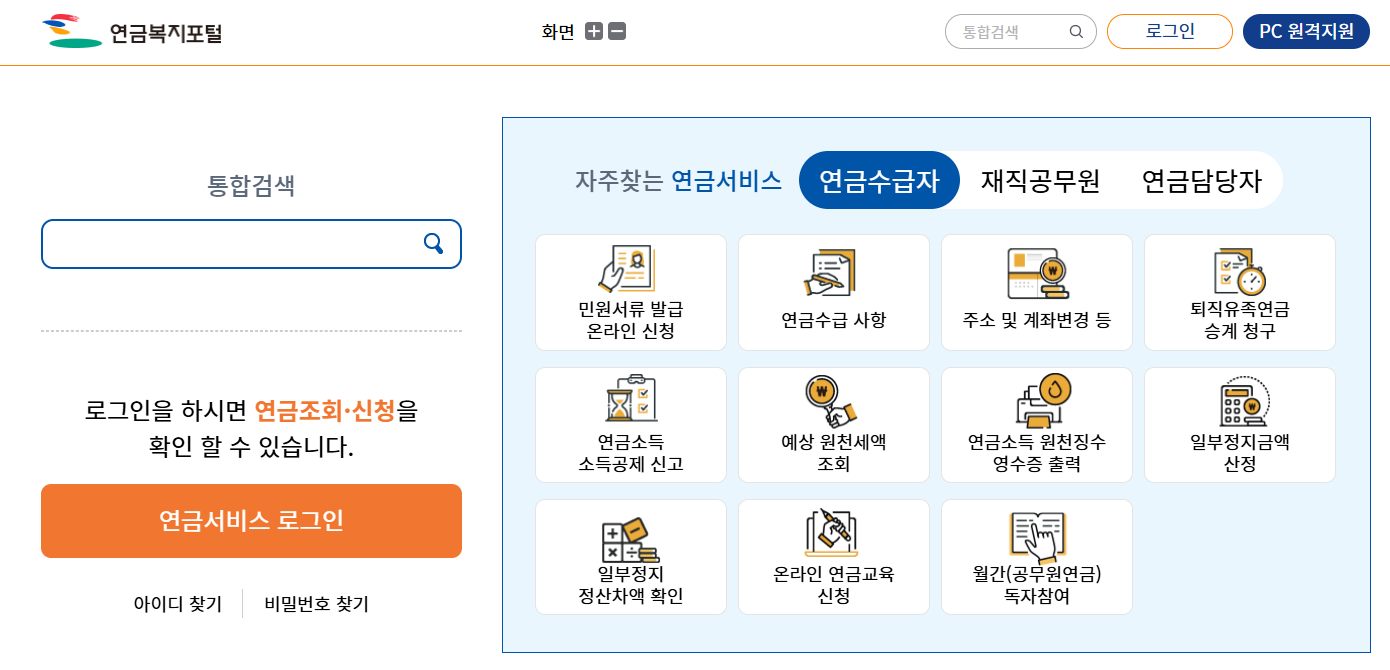Screen dimensions: 1390x670
Task: Switch to the 재직공무원 tab
Action: click(x=1040, y=181)
